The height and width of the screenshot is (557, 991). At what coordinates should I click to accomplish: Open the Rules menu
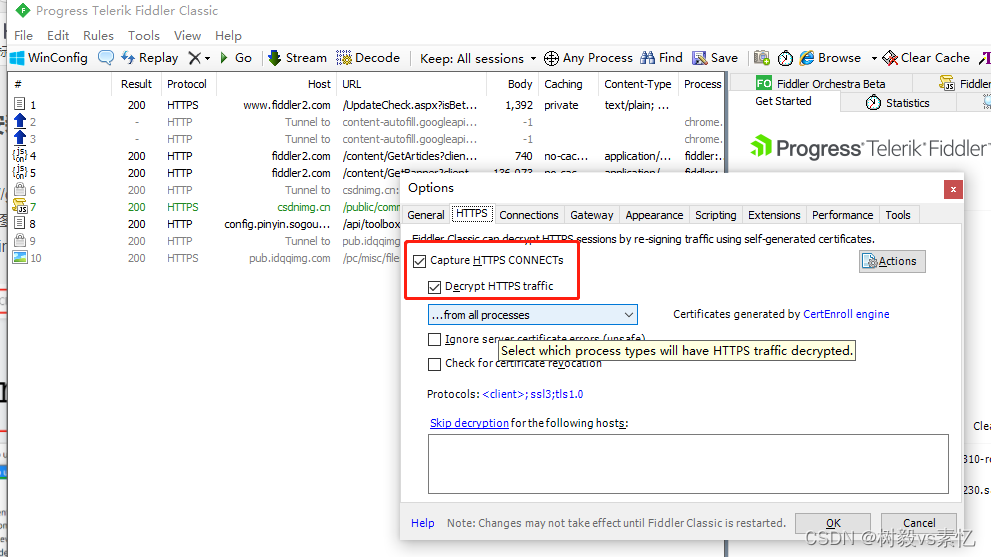99,35
